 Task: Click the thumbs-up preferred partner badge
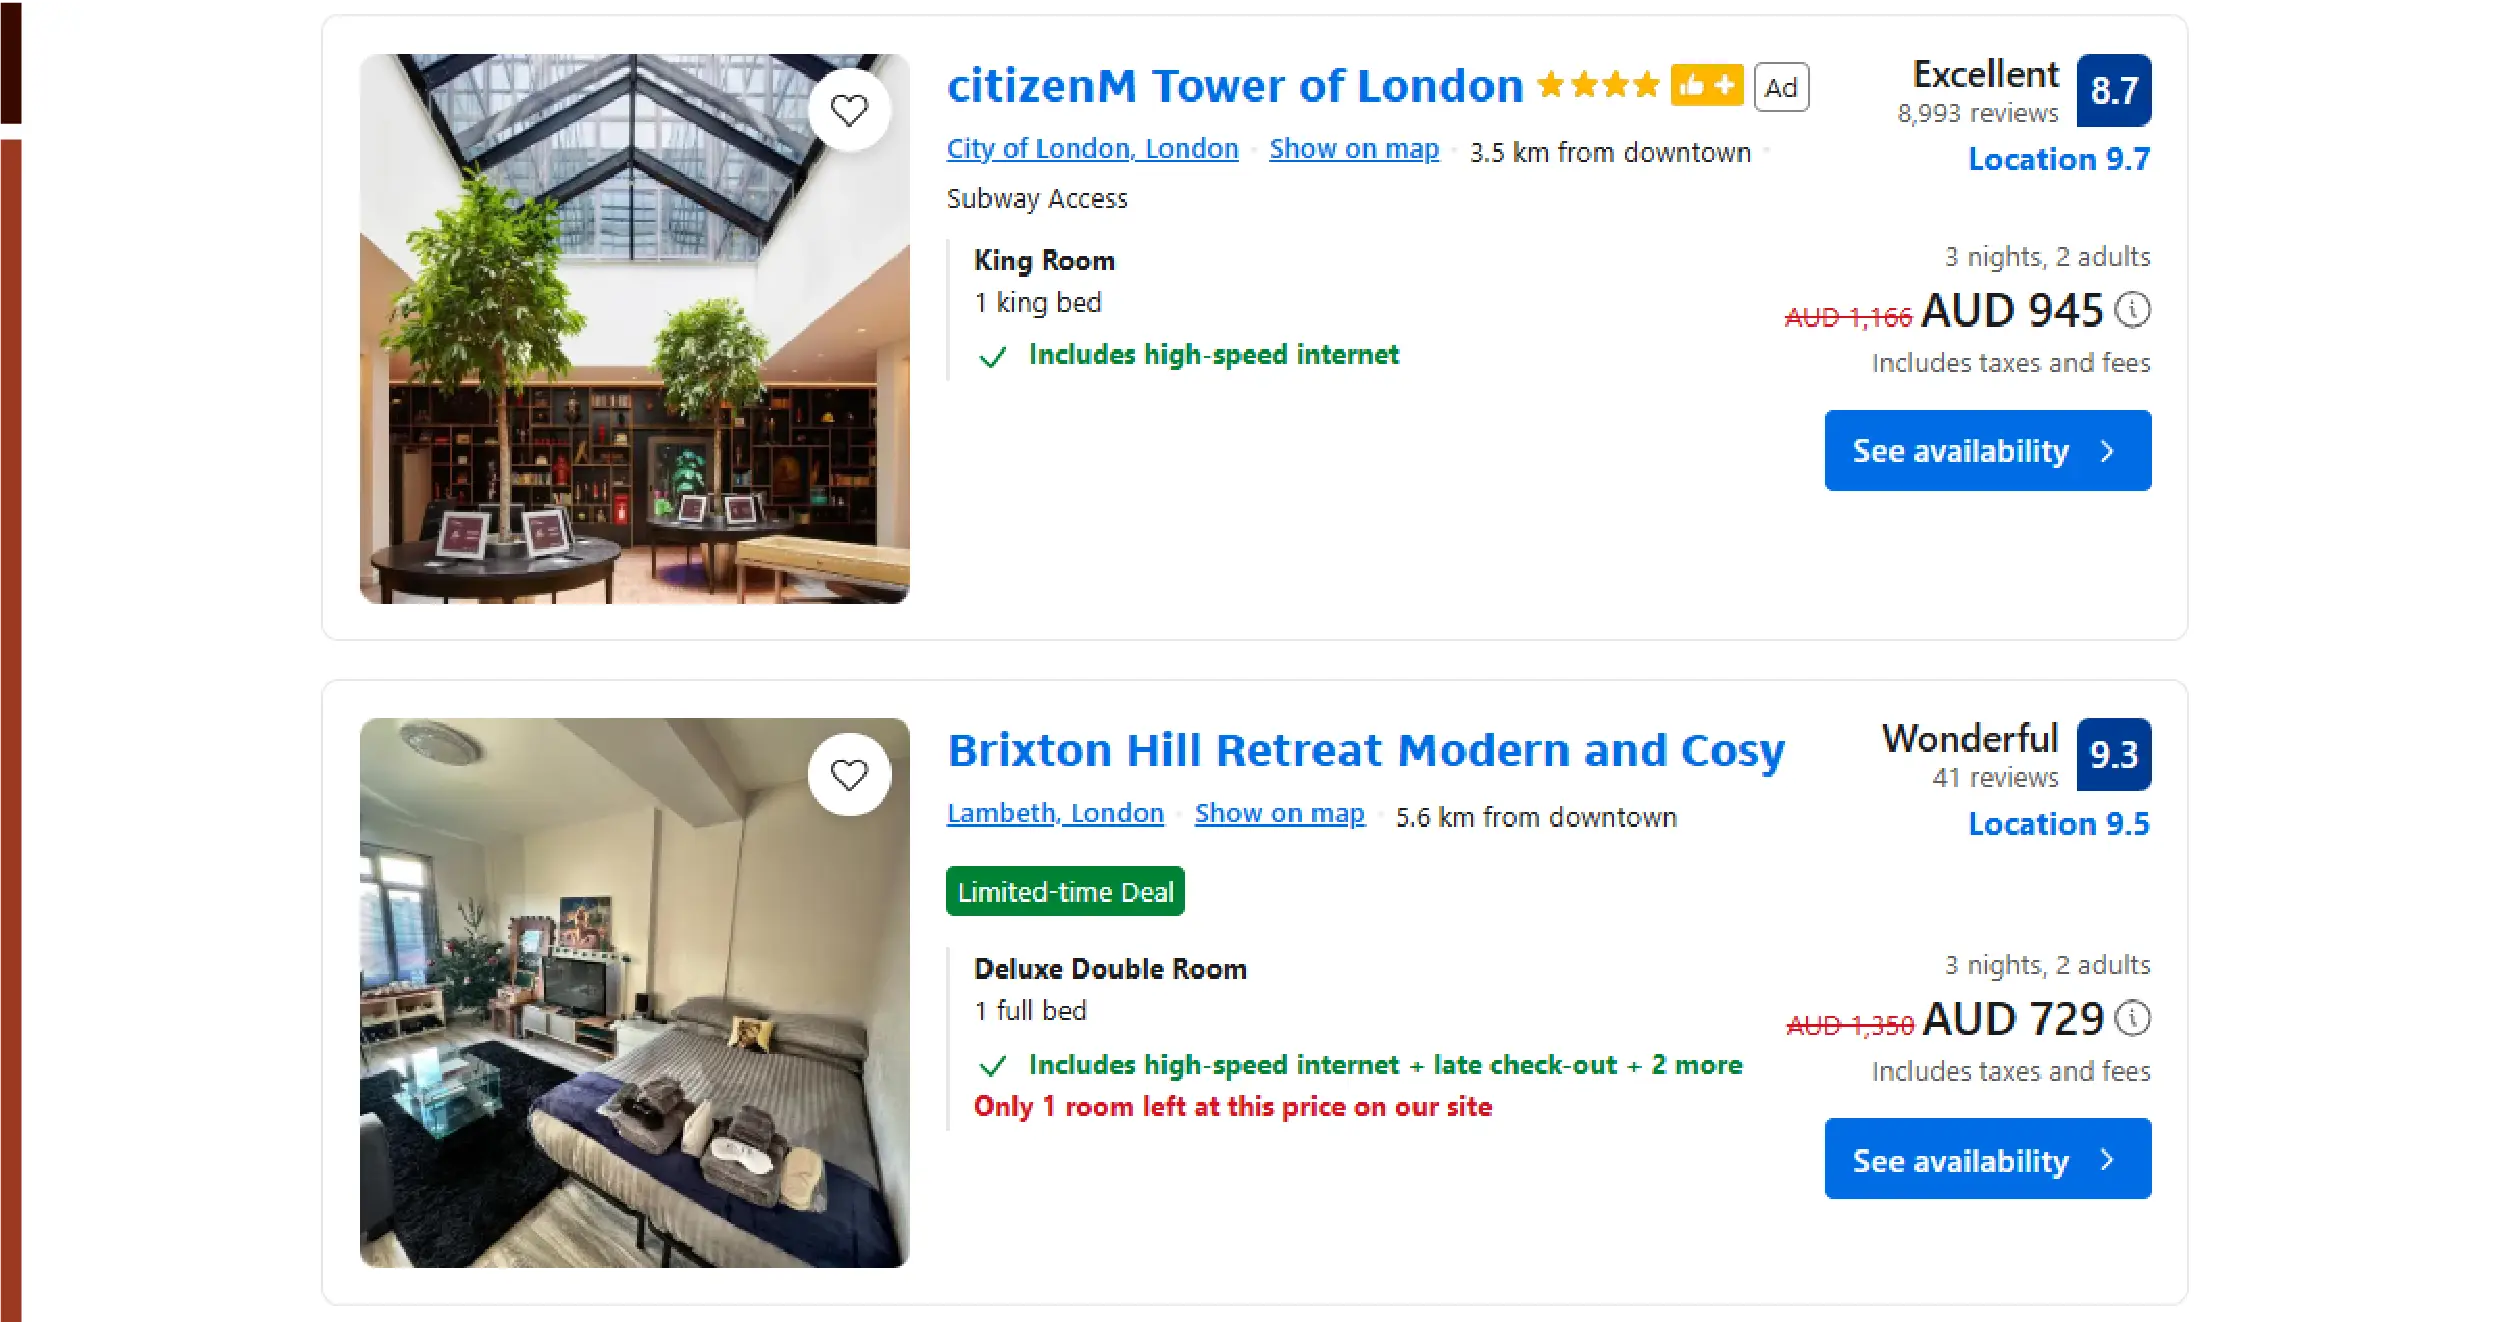[x=1706, y=87]
